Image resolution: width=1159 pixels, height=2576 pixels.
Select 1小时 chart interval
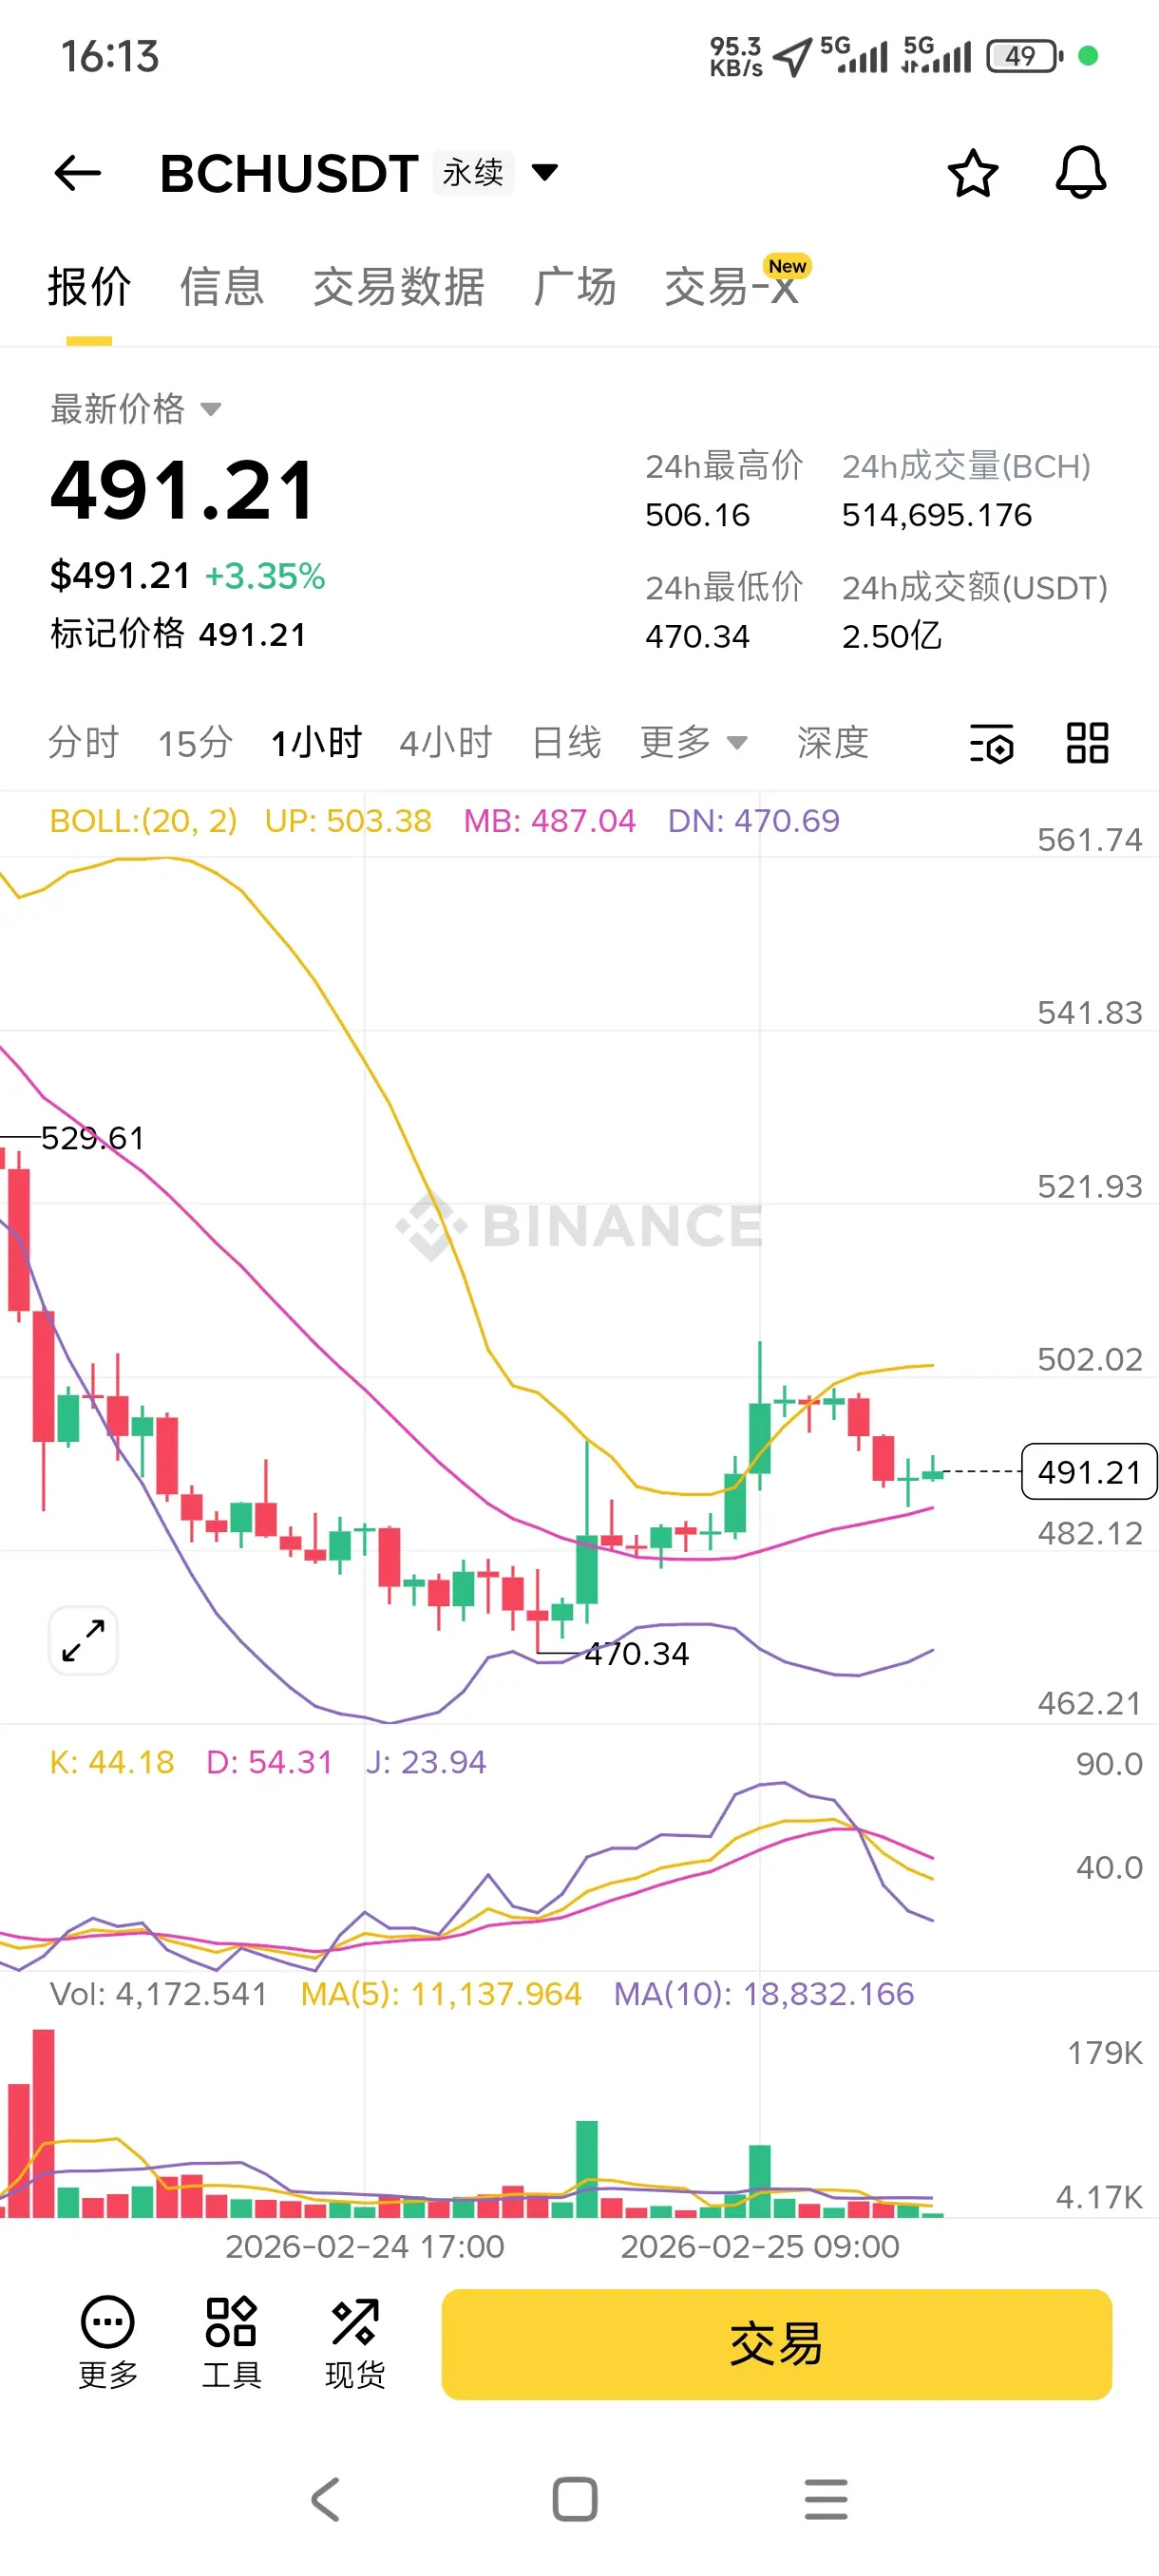click(x=316, y=743)
